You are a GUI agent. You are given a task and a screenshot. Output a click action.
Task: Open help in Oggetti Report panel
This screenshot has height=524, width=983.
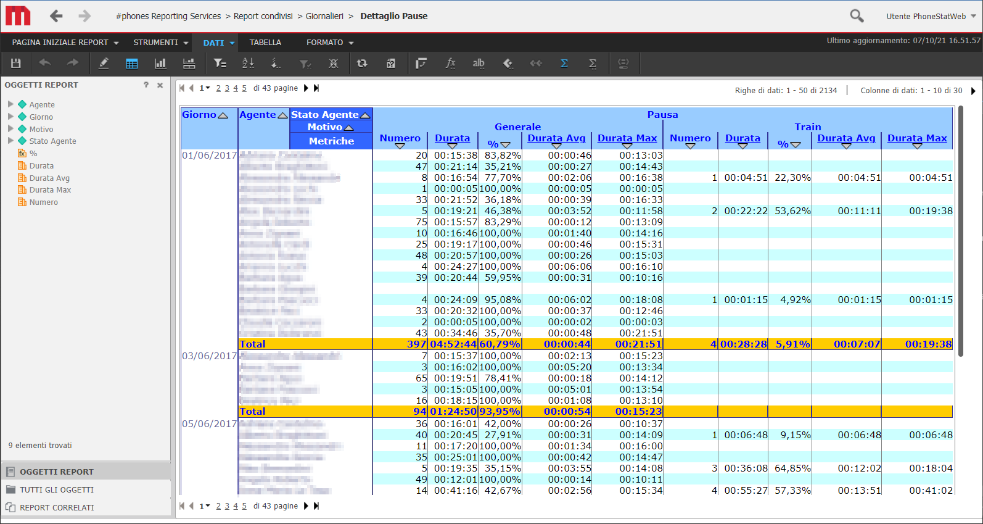click(x=146, y=85)
